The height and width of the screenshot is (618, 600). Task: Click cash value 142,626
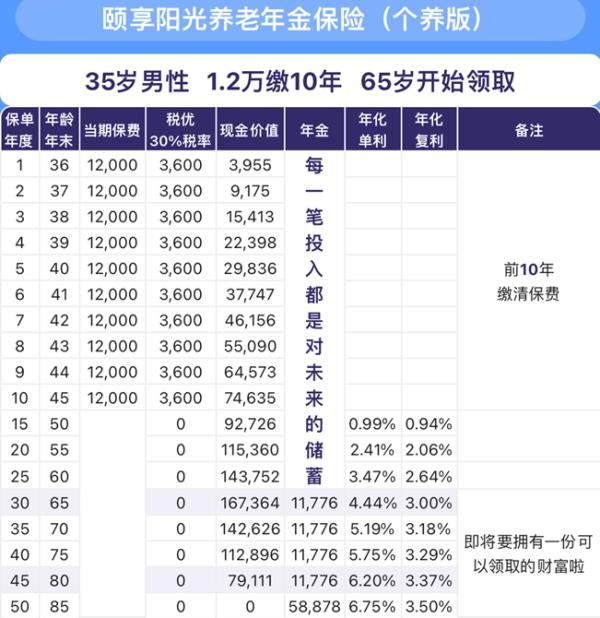250,529
